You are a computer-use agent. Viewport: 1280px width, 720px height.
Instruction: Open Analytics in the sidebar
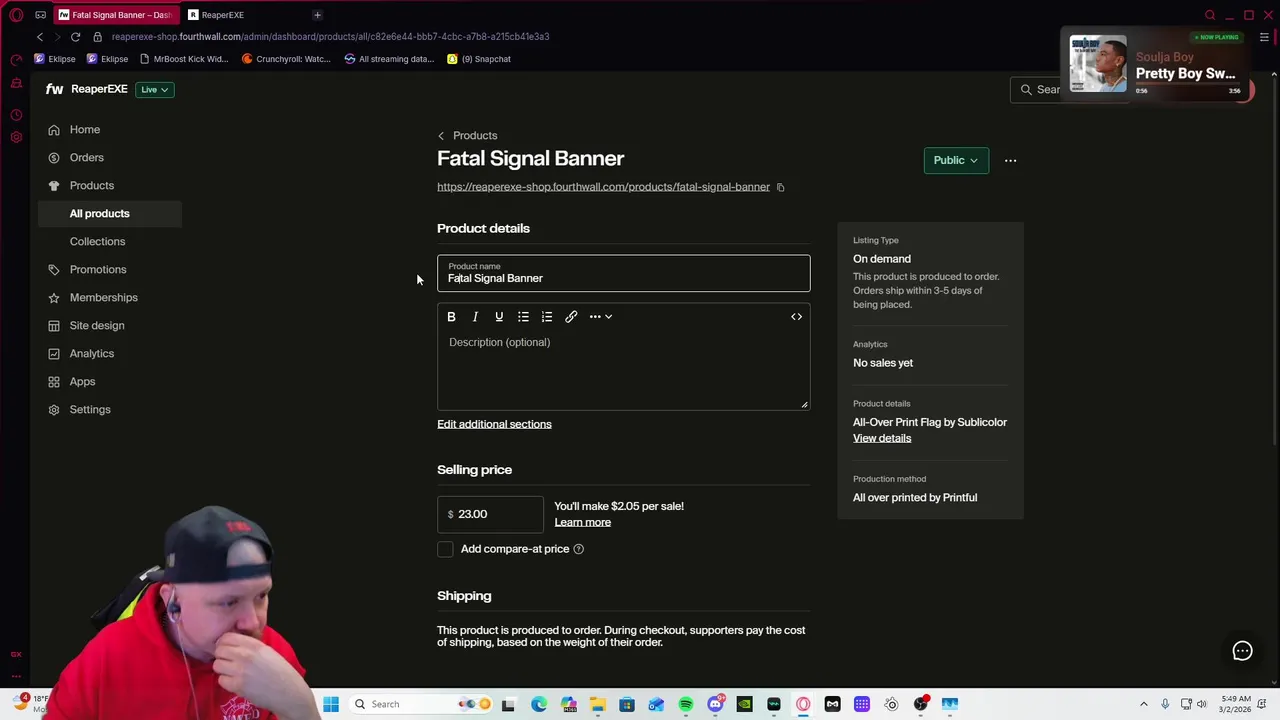coord(92,354)
